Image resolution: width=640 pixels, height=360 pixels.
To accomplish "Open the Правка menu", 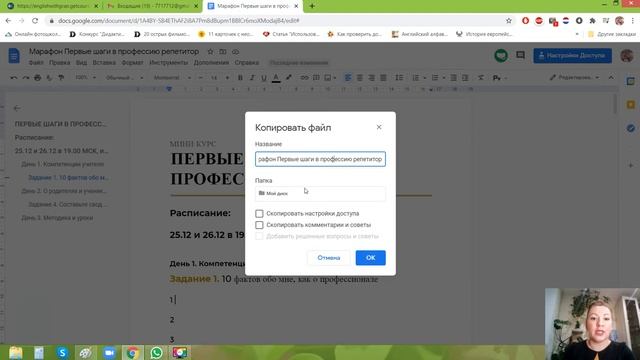I will point(60,63).
